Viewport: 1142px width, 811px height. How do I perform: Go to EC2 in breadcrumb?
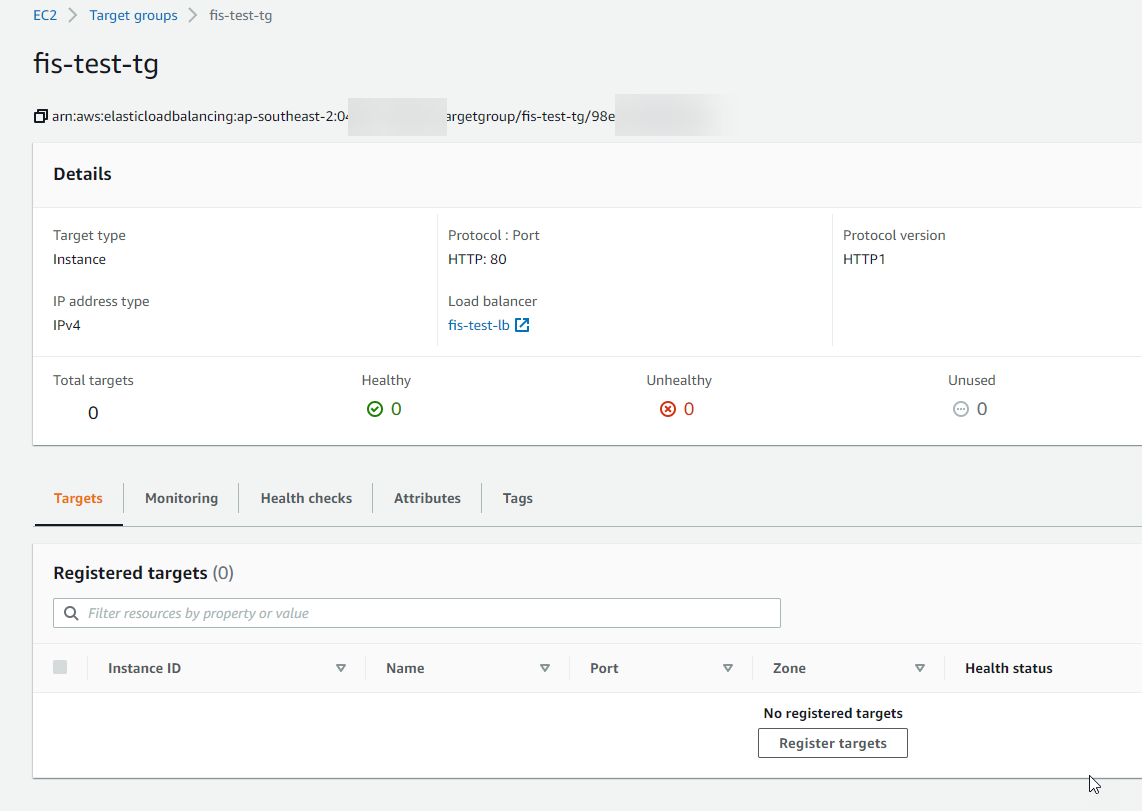pos(46,15)
